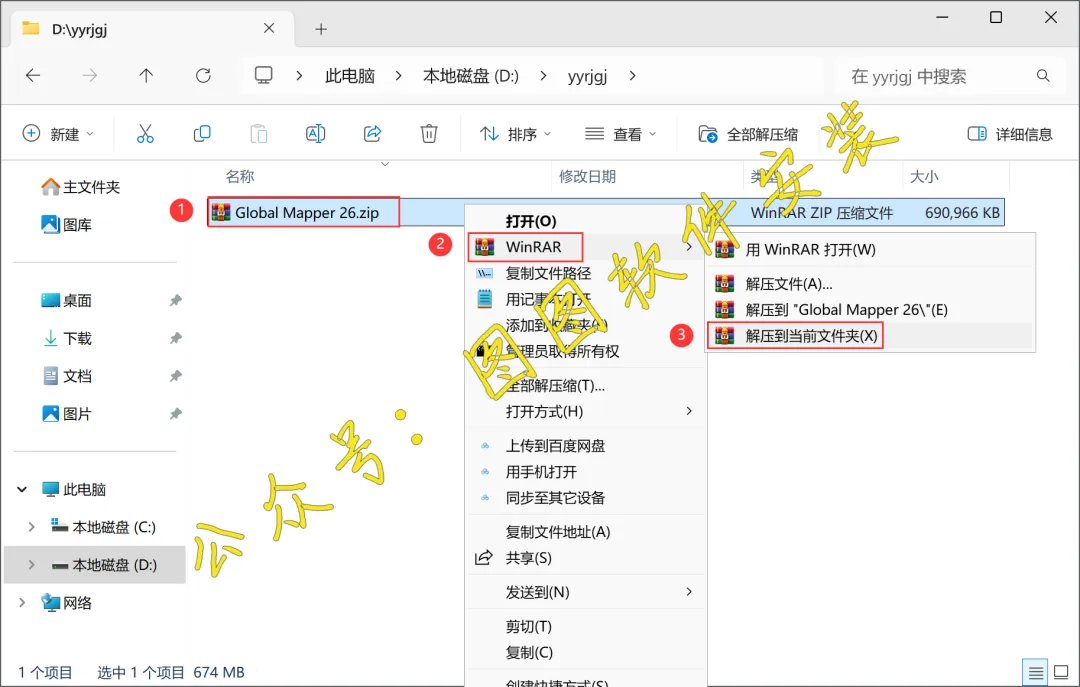1080x687 pixels.
Task: Expand the 网络 tree node
Action: pyautogui.click(x=22, y=603)
